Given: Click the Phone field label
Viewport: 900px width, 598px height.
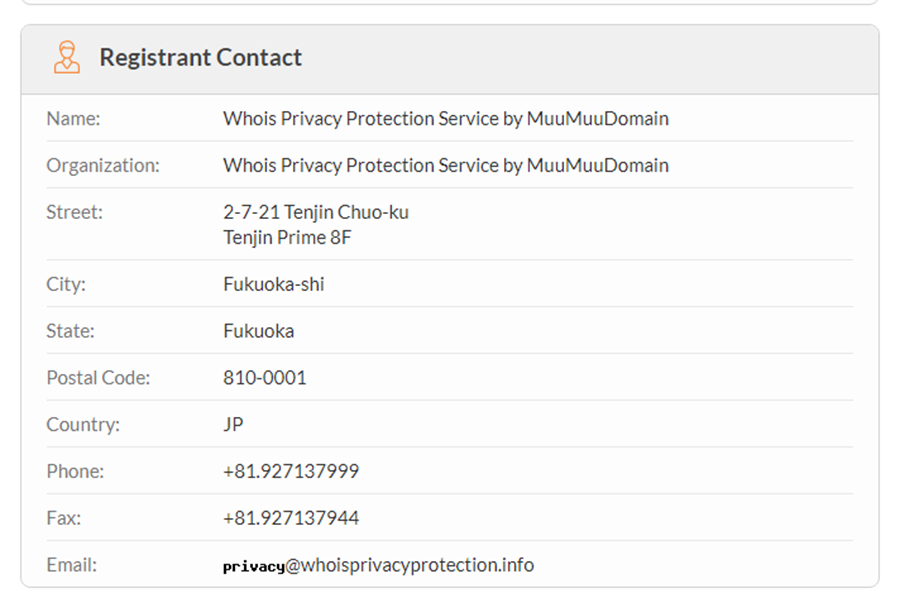Looking at the screenshot, I should (75, 471).
